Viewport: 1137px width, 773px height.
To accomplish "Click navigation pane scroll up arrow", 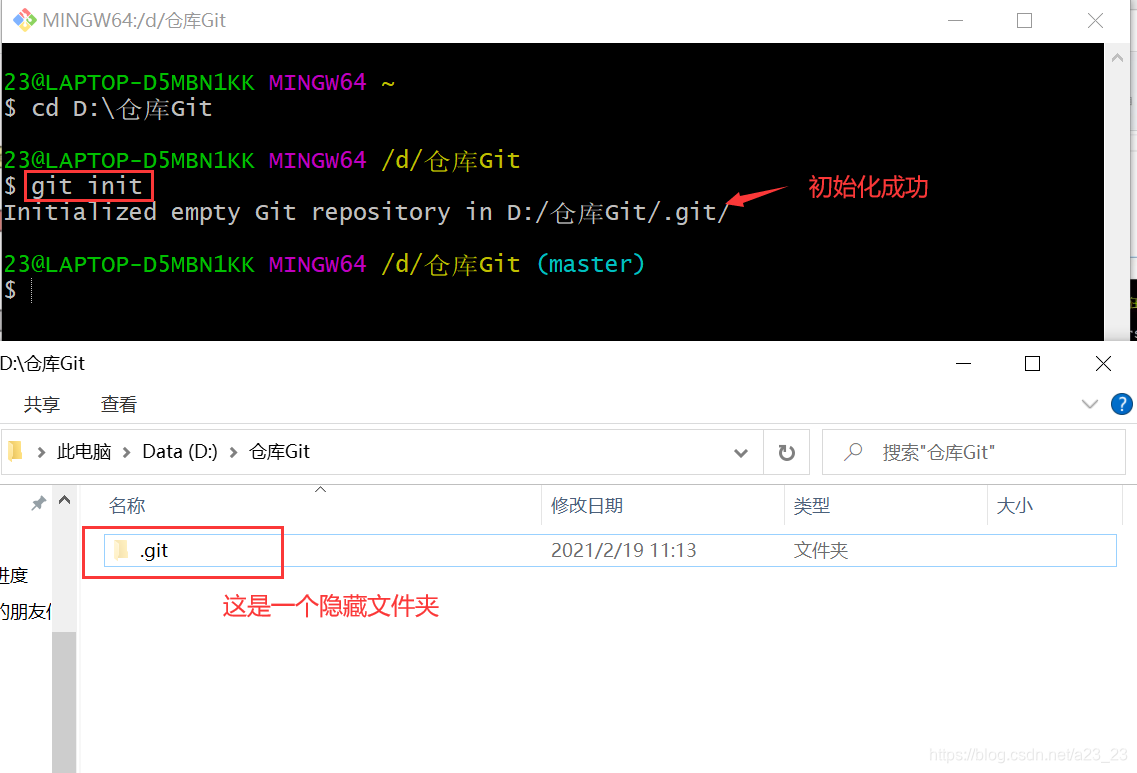I will [65, 500].
